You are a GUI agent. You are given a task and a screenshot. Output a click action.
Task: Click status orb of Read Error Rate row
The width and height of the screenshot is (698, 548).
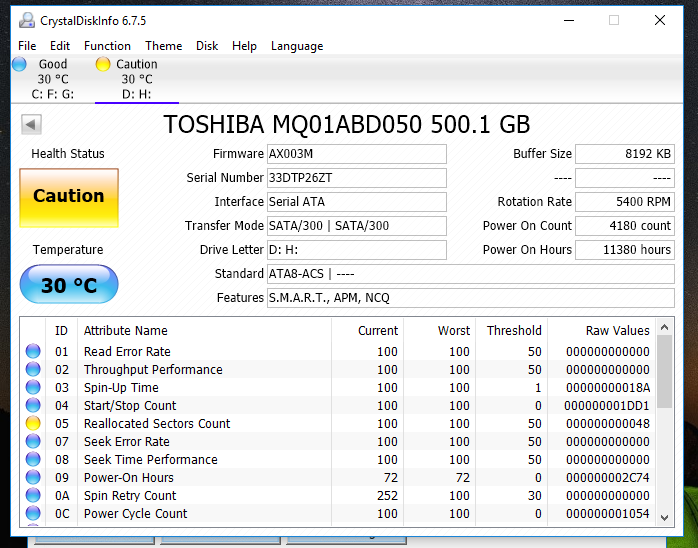(x=33, y=351)
